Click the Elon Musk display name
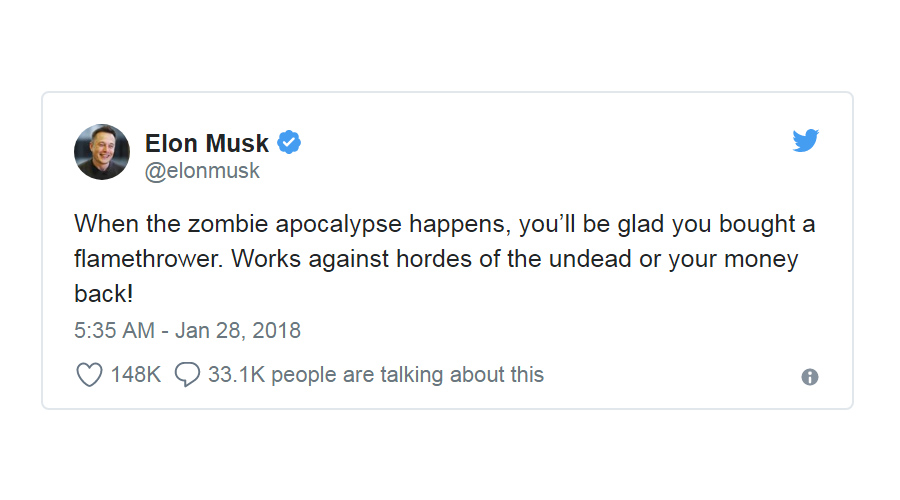The height and width of the screenshot is (500, 900). (207, 143)
